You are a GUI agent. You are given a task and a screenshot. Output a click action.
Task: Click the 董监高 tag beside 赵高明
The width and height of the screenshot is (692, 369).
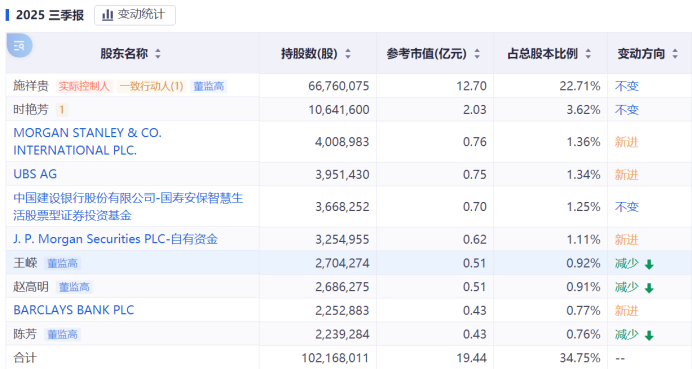74,287
